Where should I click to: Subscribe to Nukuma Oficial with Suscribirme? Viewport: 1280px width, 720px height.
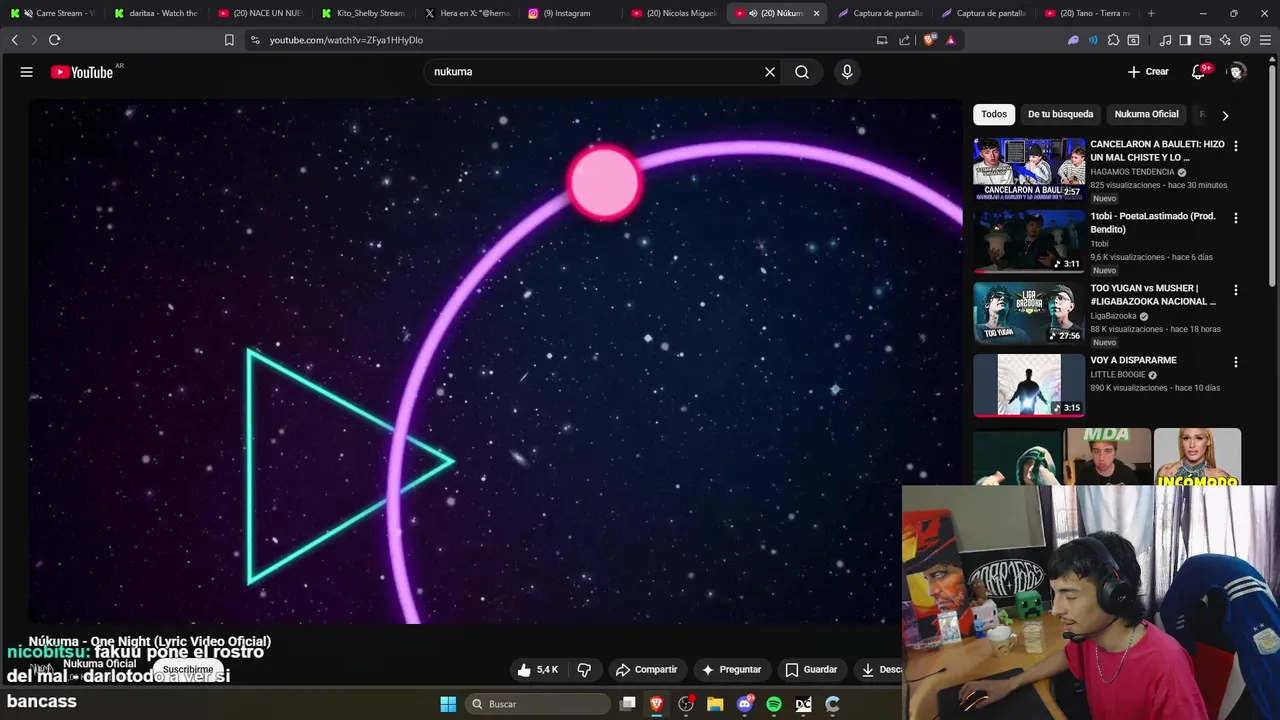coord(188,670)
